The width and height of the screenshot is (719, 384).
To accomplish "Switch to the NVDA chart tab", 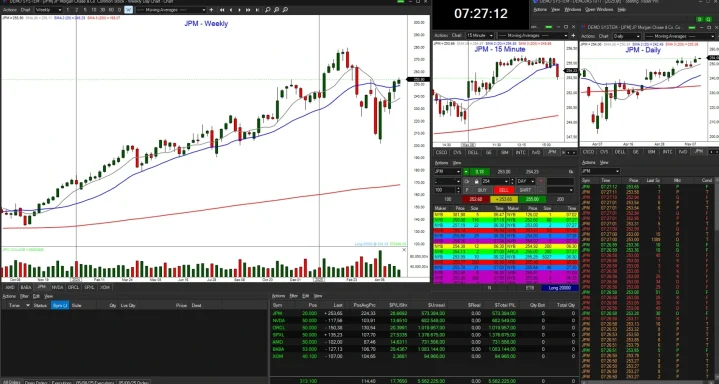I will tap(57, 287).
